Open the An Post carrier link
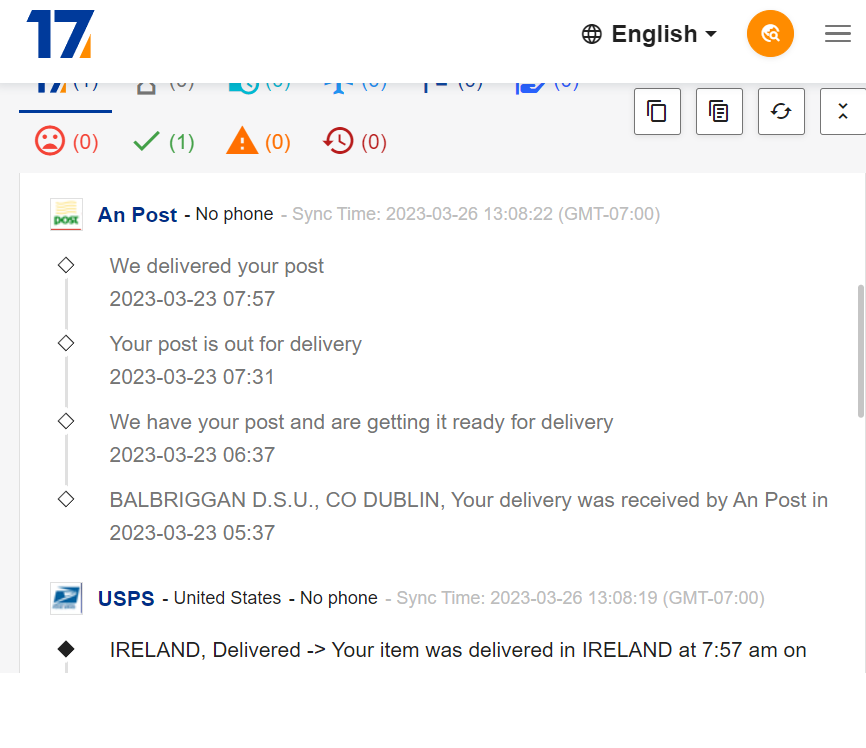The image size is (866, 748). [137, 214]
